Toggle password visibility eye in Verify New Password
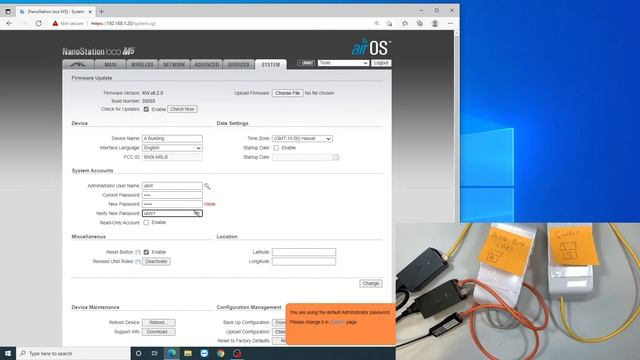Screen dimensions: 640x360 (197, 213)
